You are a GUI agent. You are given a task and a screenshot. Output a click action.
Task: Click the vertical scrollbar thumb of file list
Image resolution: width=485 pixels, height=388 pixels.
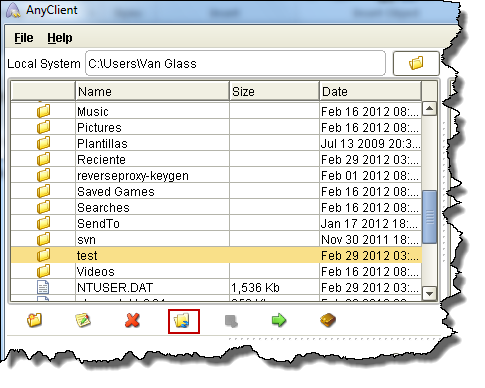coord(429,217)
